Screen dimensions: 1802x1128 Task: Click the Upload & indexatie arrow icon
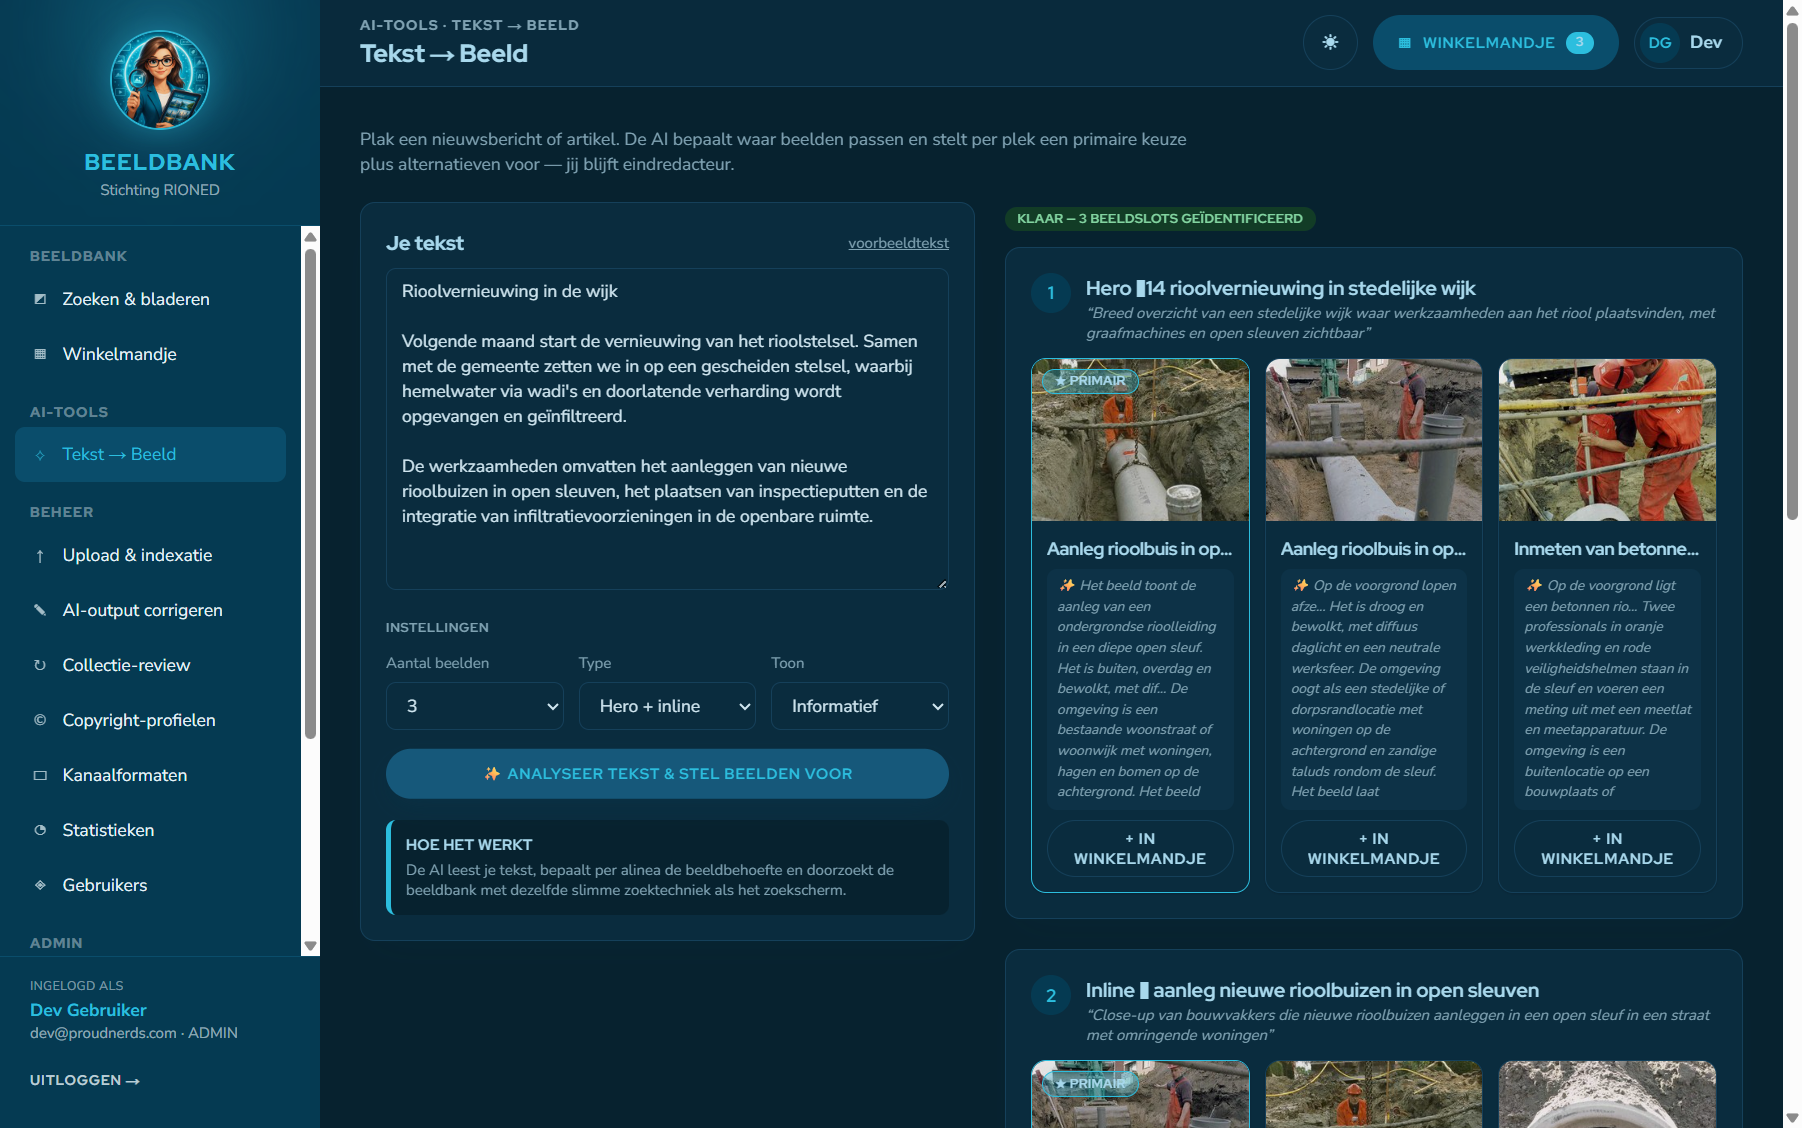40,556
